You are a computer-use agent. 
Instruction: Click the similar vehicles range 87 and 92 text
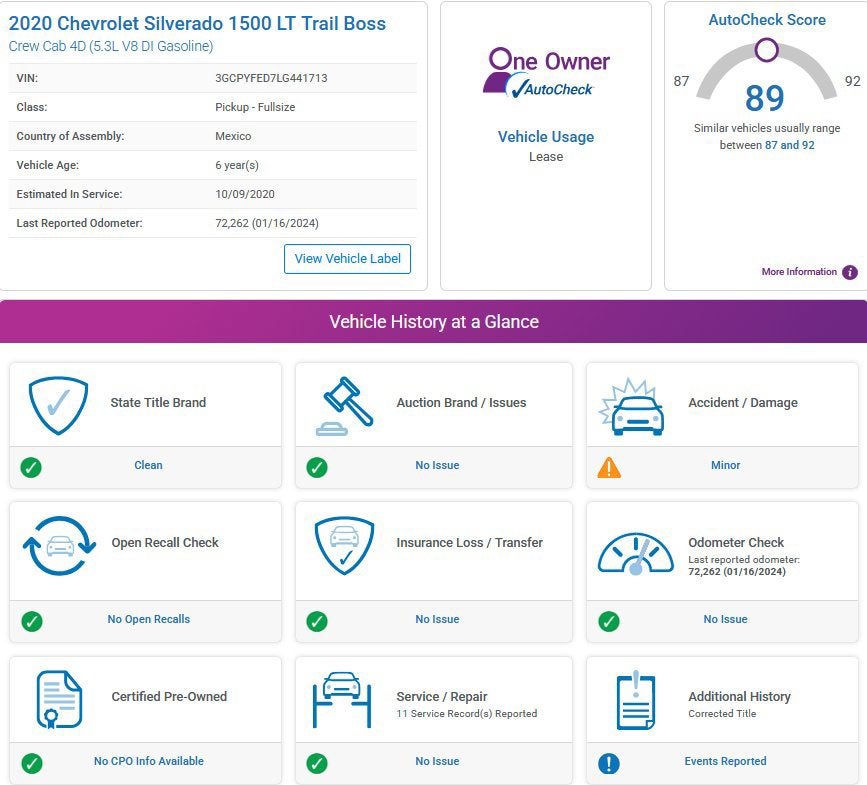click(790, 145)
